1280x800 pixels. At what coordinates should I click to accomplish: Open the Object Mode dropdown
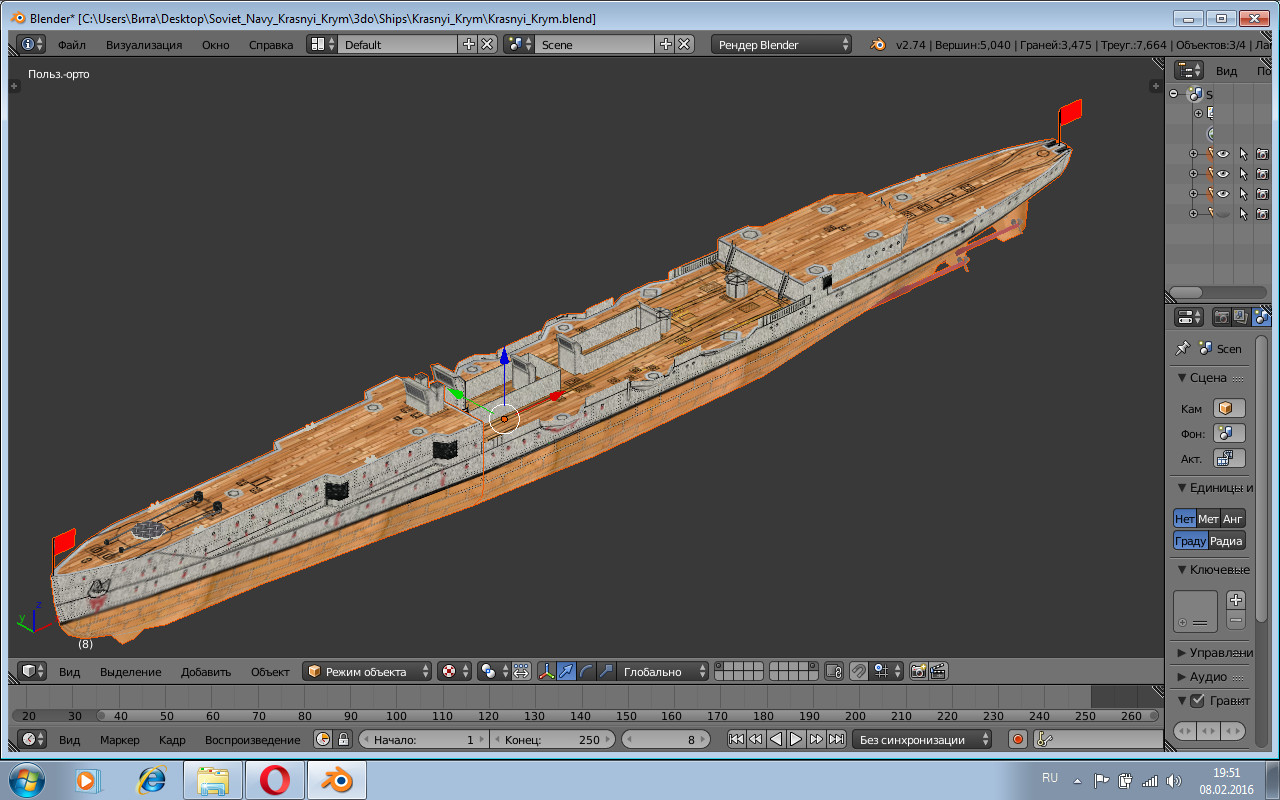368,671
